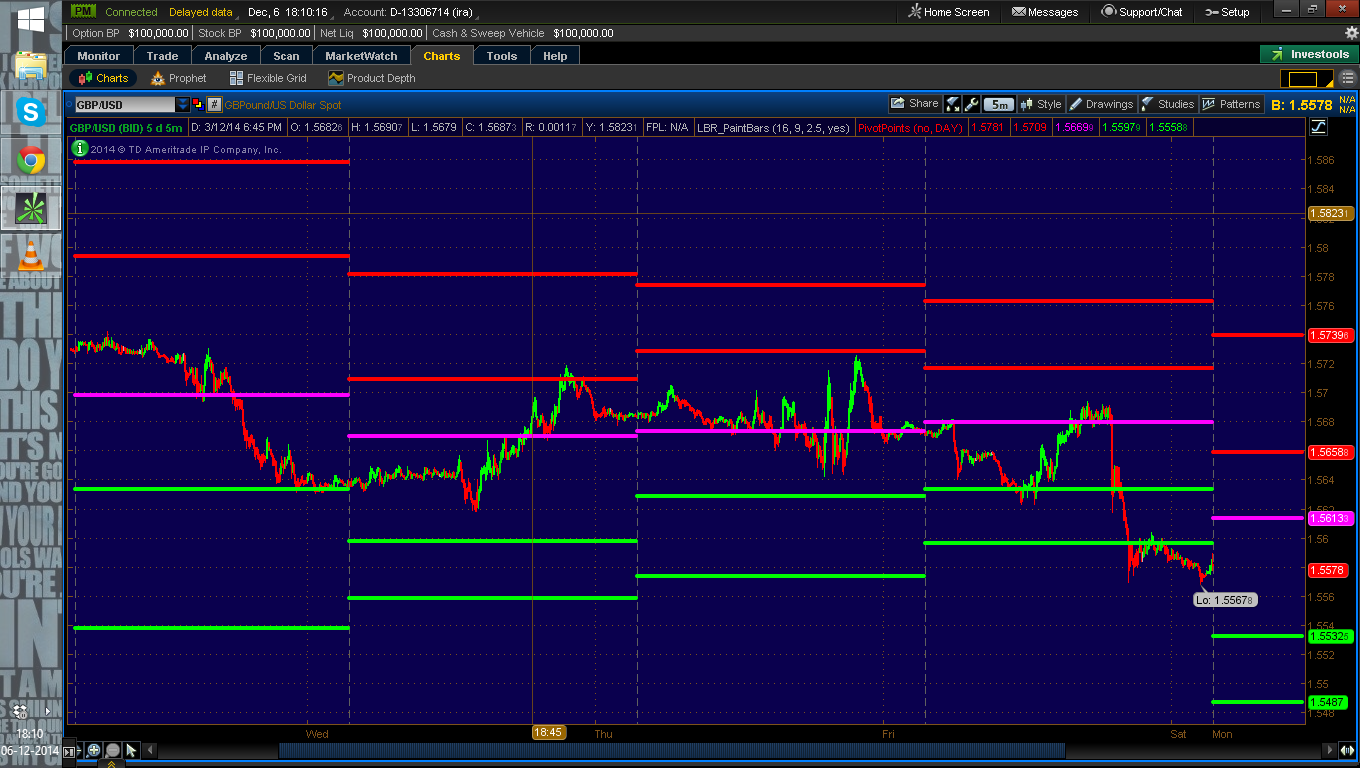Screen dimensions: 1360x768
Task: Click the 1.5823 price cursor label
Action: tap(1331, 213)
